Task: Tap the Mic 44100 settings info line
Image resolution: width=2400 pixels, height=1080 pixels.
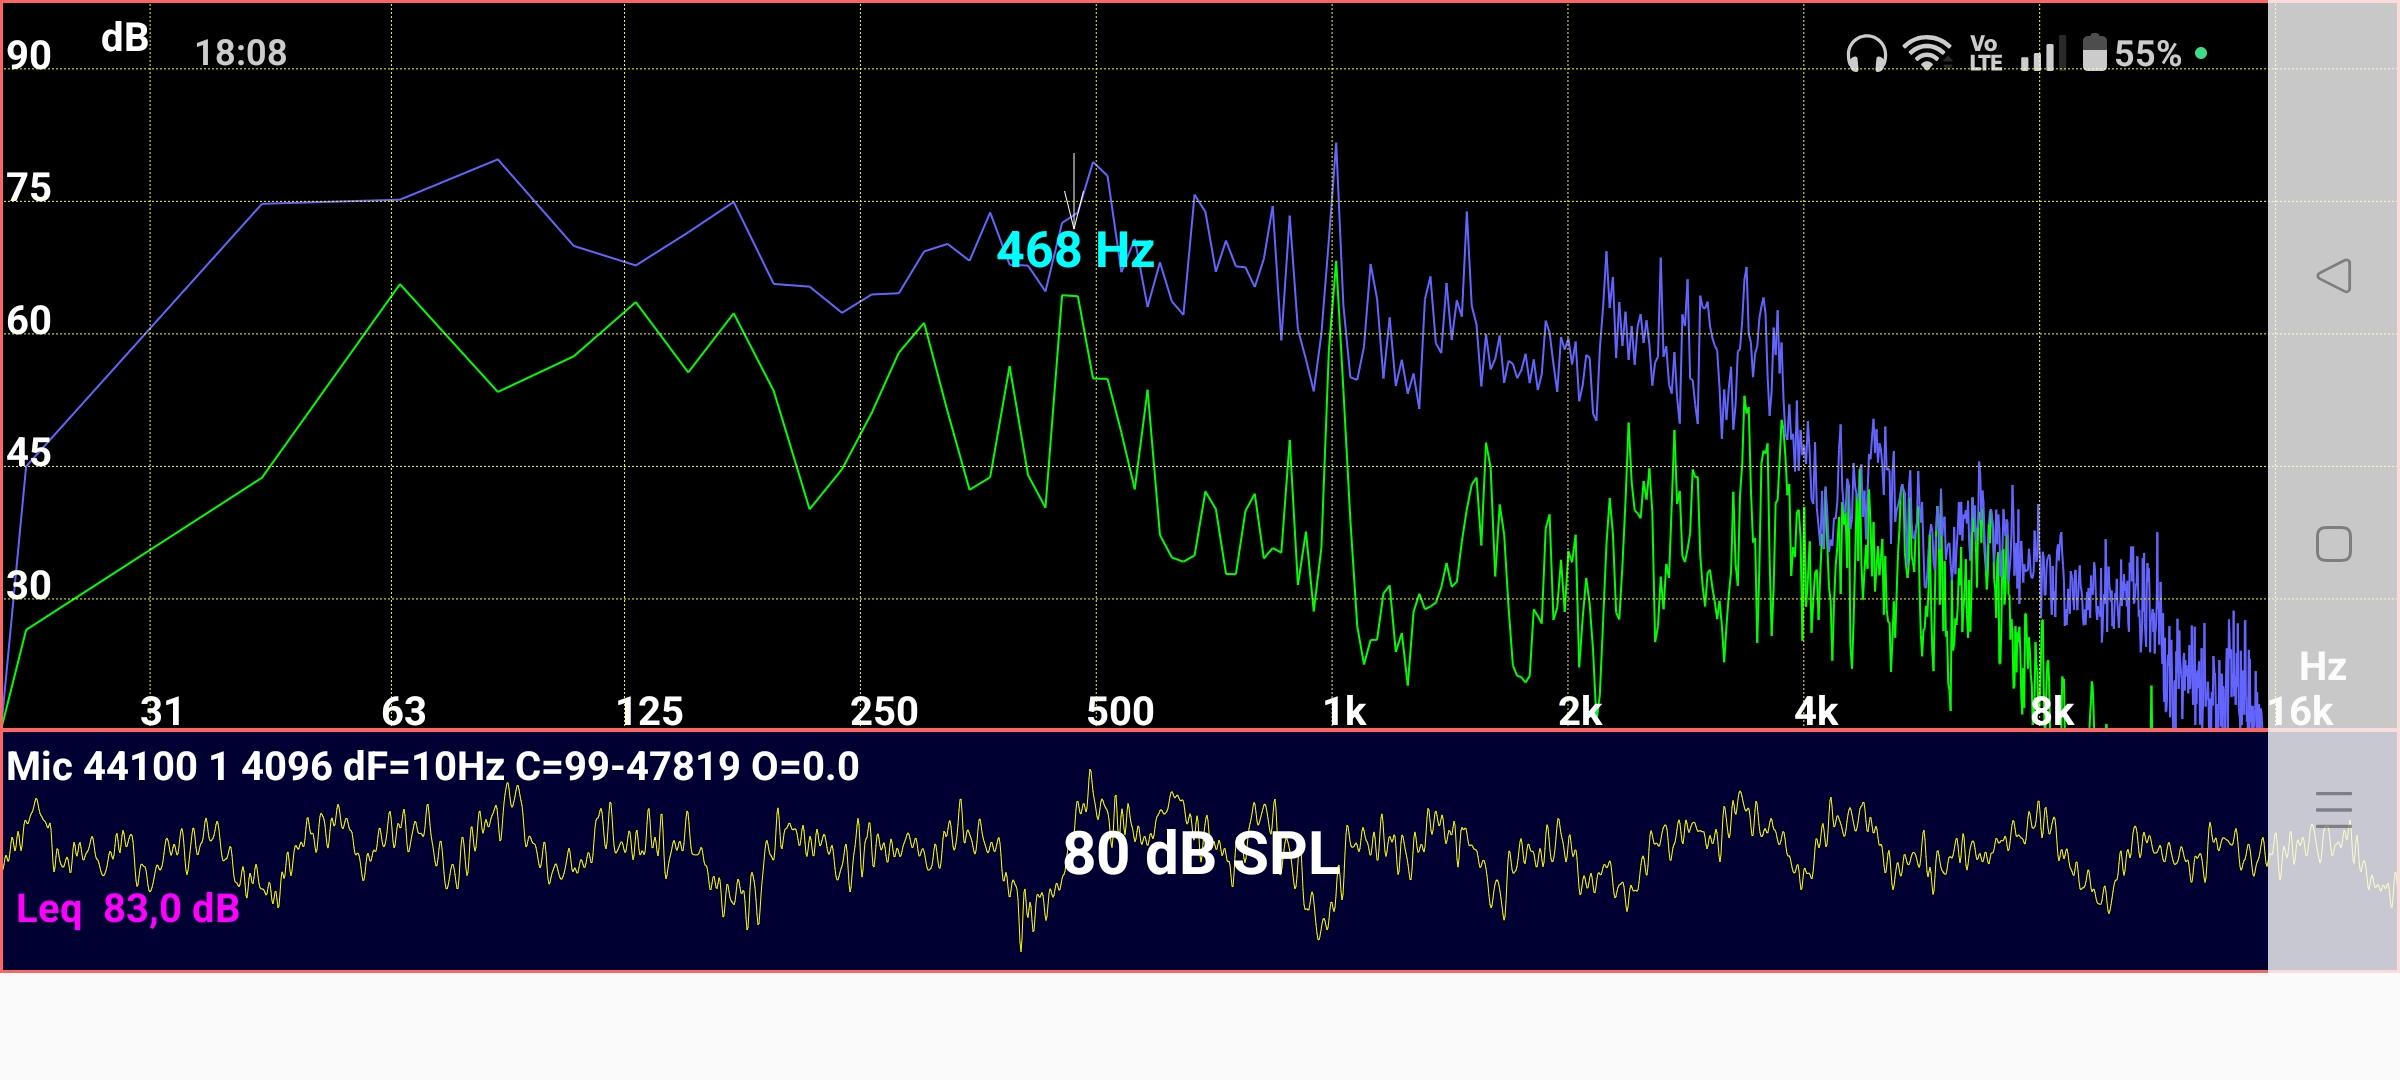Action: click(432, 767)
